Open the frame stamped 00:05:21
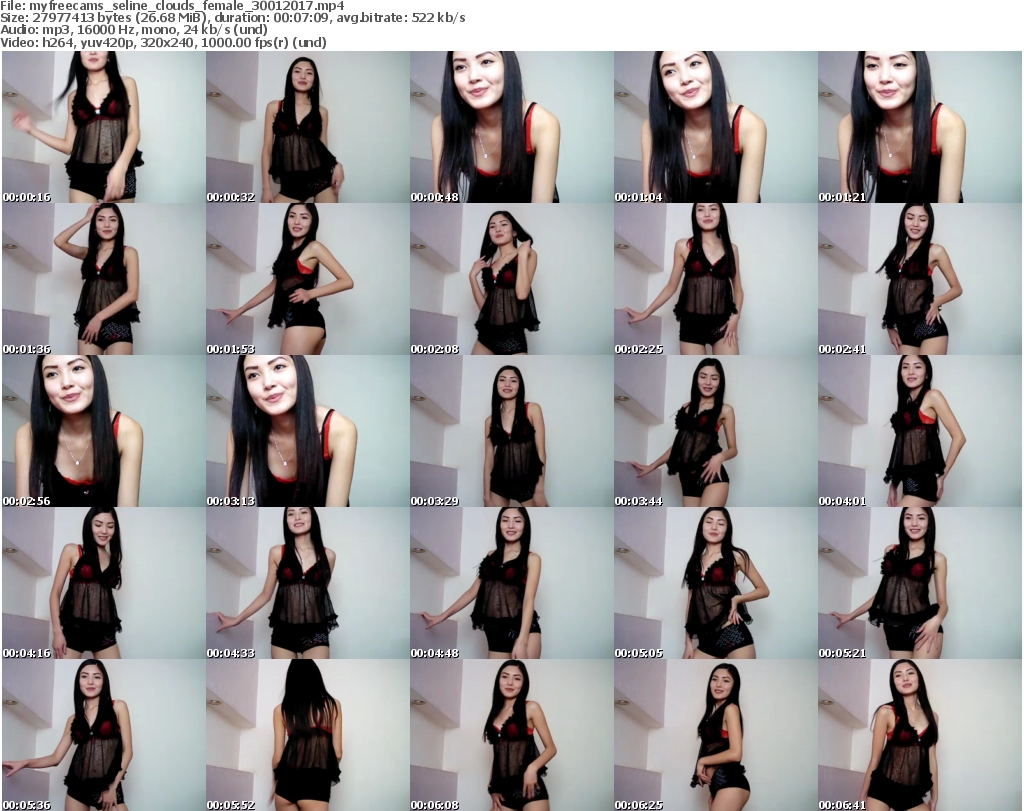Screen dimensions: 1024x811 click(920, 583)
